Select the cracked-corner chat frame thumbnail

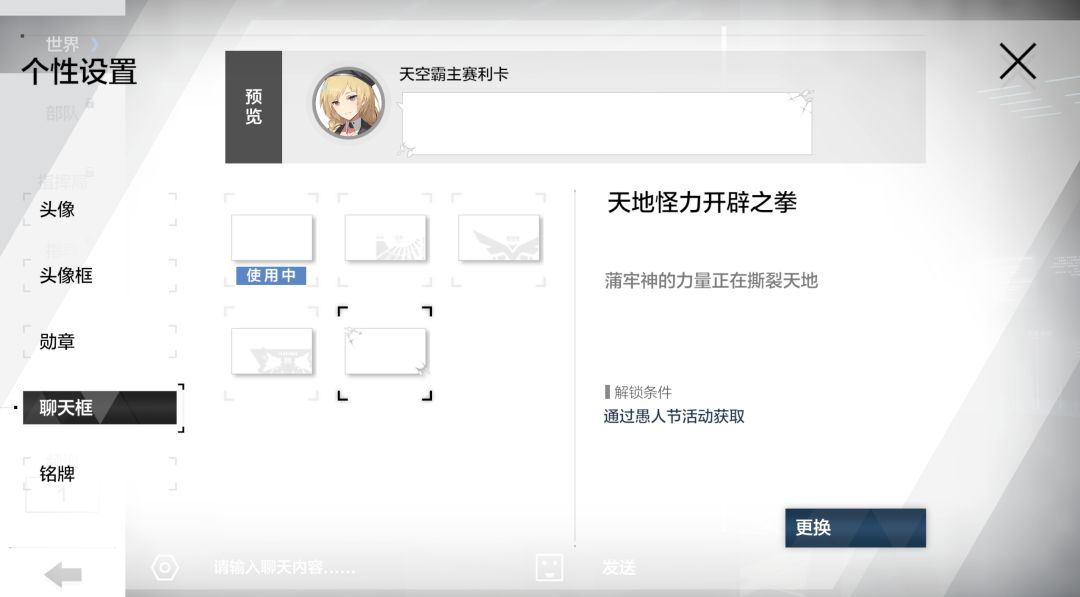click(x=385, y=352)
